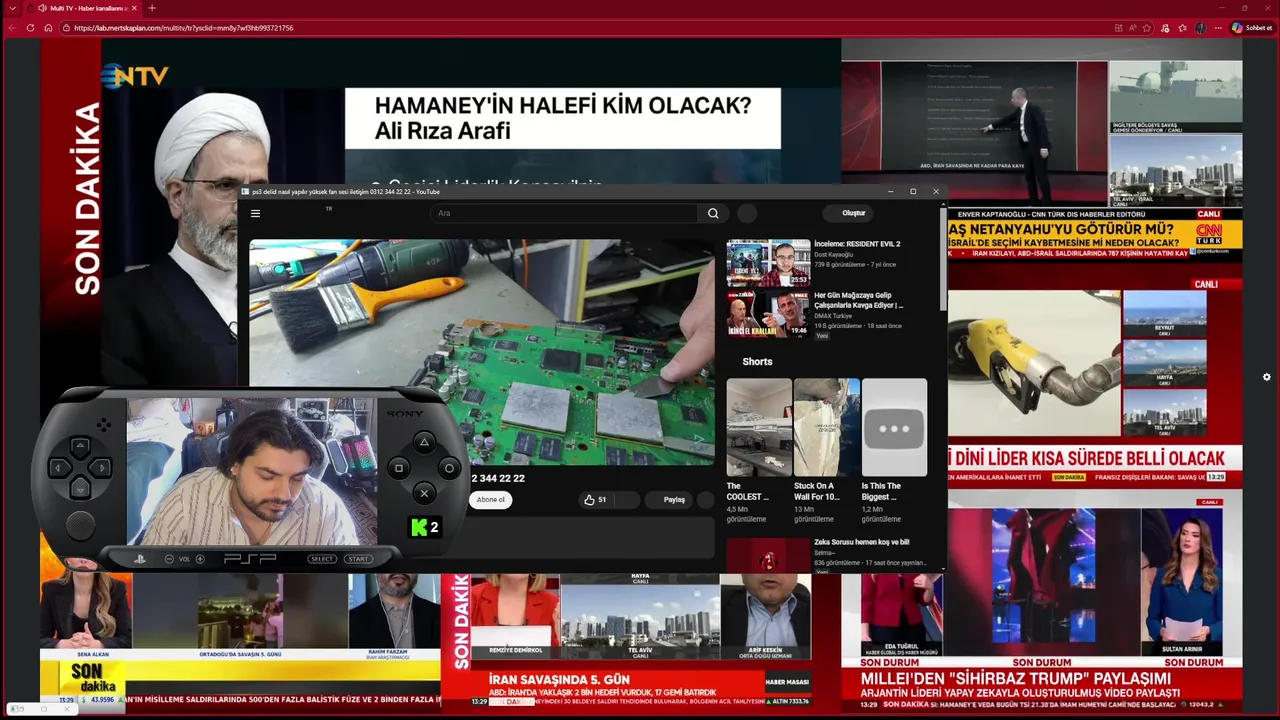Open YouTube hamburger guide menu
1280x720 pixels.
point(255,213)
